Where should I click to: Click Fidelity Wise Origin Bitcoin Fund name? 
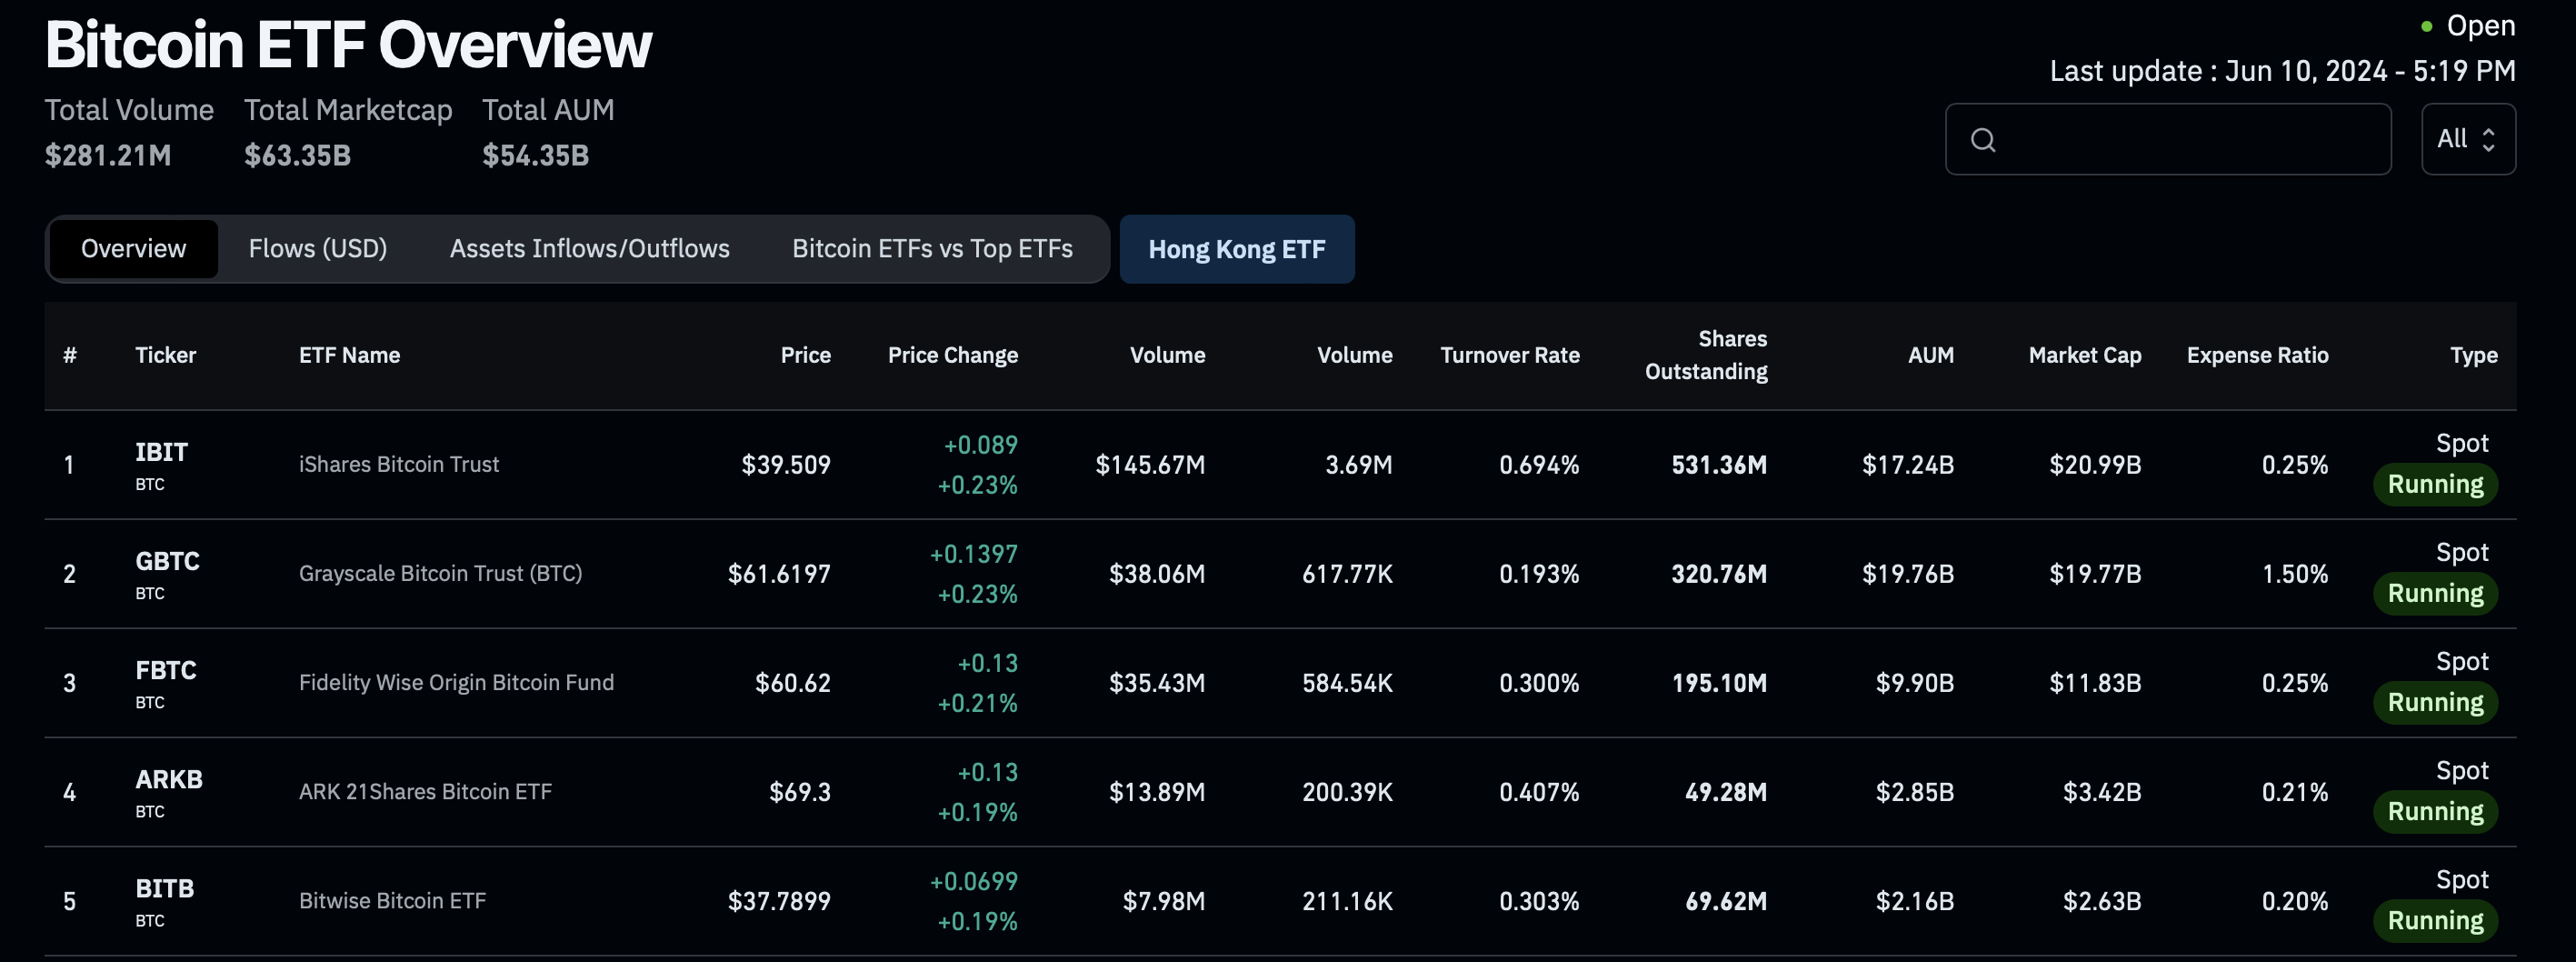coord(456,683)
